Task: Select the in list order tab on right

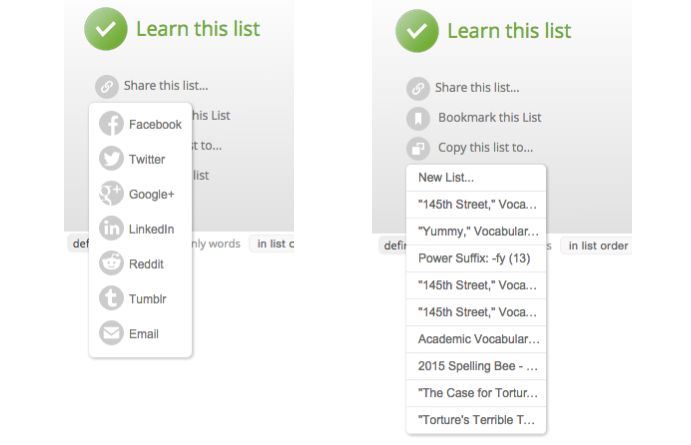Action: pos(598,246)
